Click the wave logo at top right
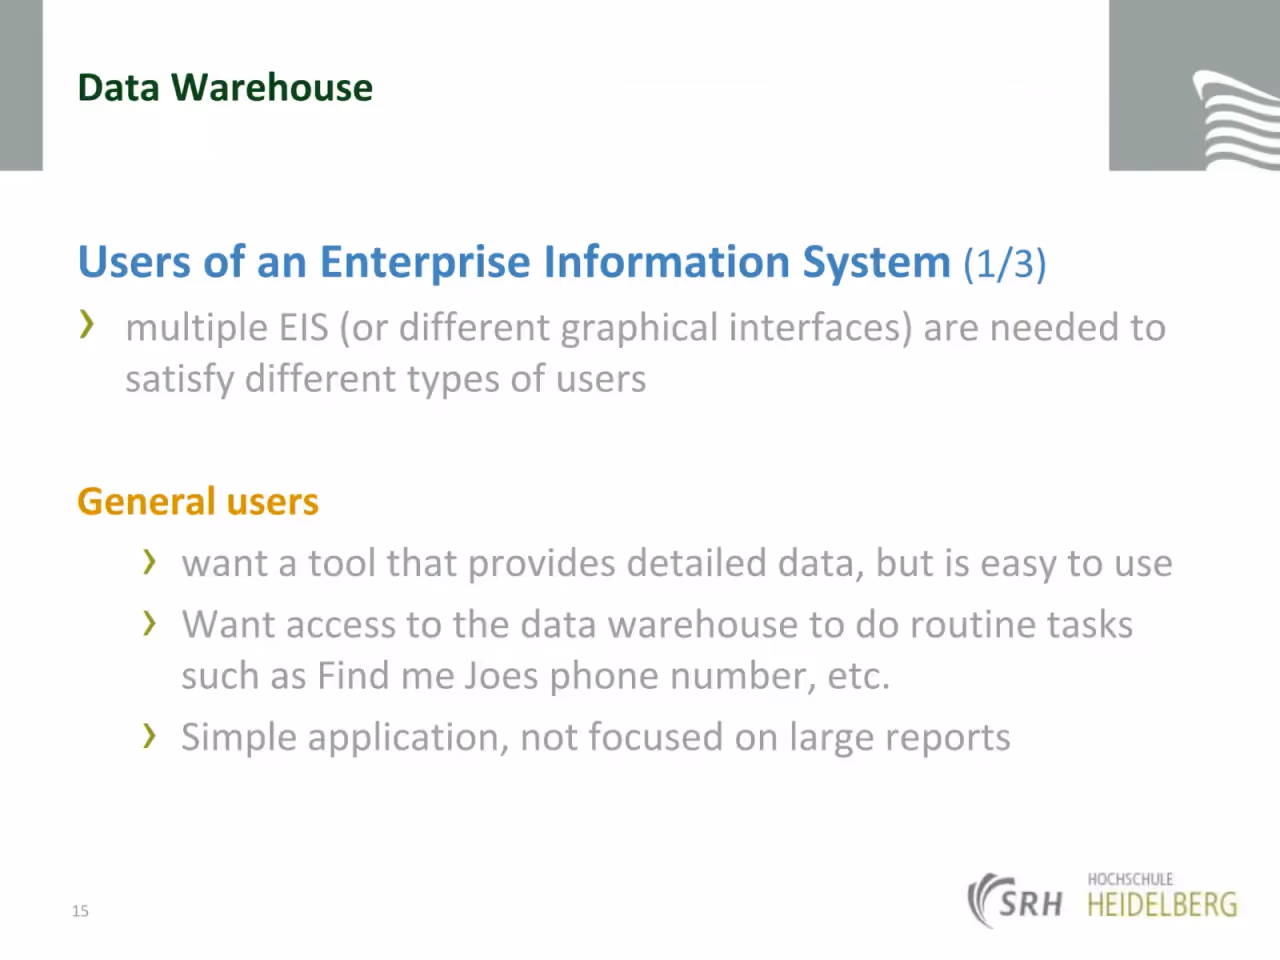The width and height of the screenshot is (1280, 960). tap(1236, 120)
